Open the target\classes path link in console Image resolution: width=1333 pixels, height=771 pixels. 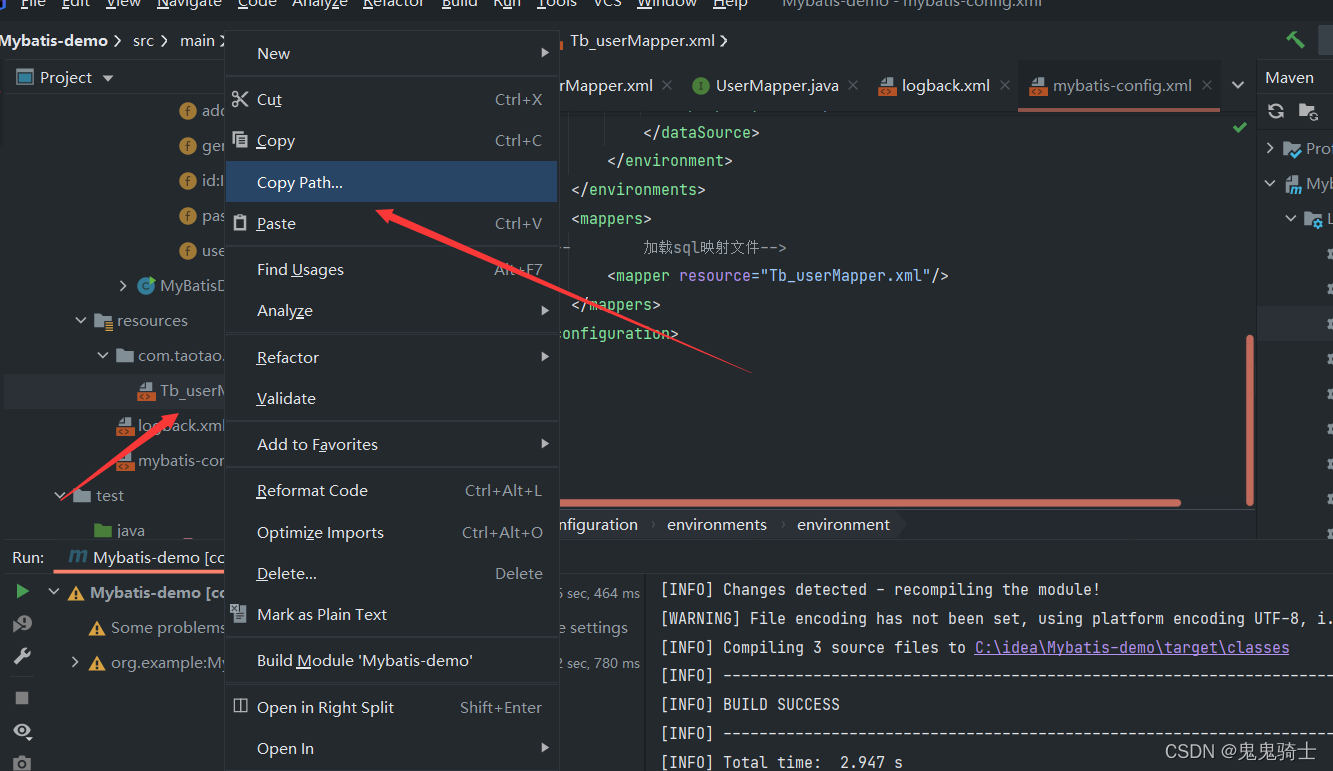point(1131,648)
